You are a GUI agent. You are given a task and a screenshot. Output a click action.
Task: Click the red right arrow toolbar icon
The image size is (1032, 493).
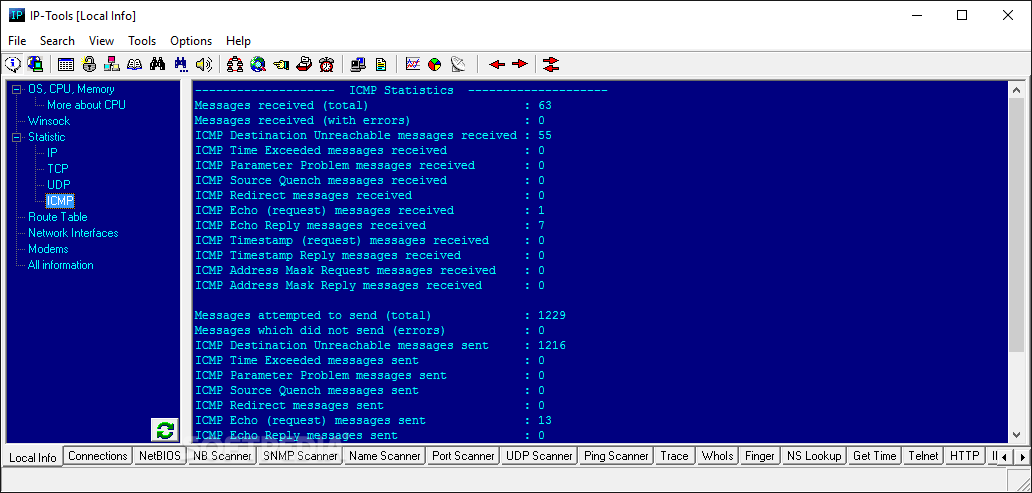(x=520, y=64)
